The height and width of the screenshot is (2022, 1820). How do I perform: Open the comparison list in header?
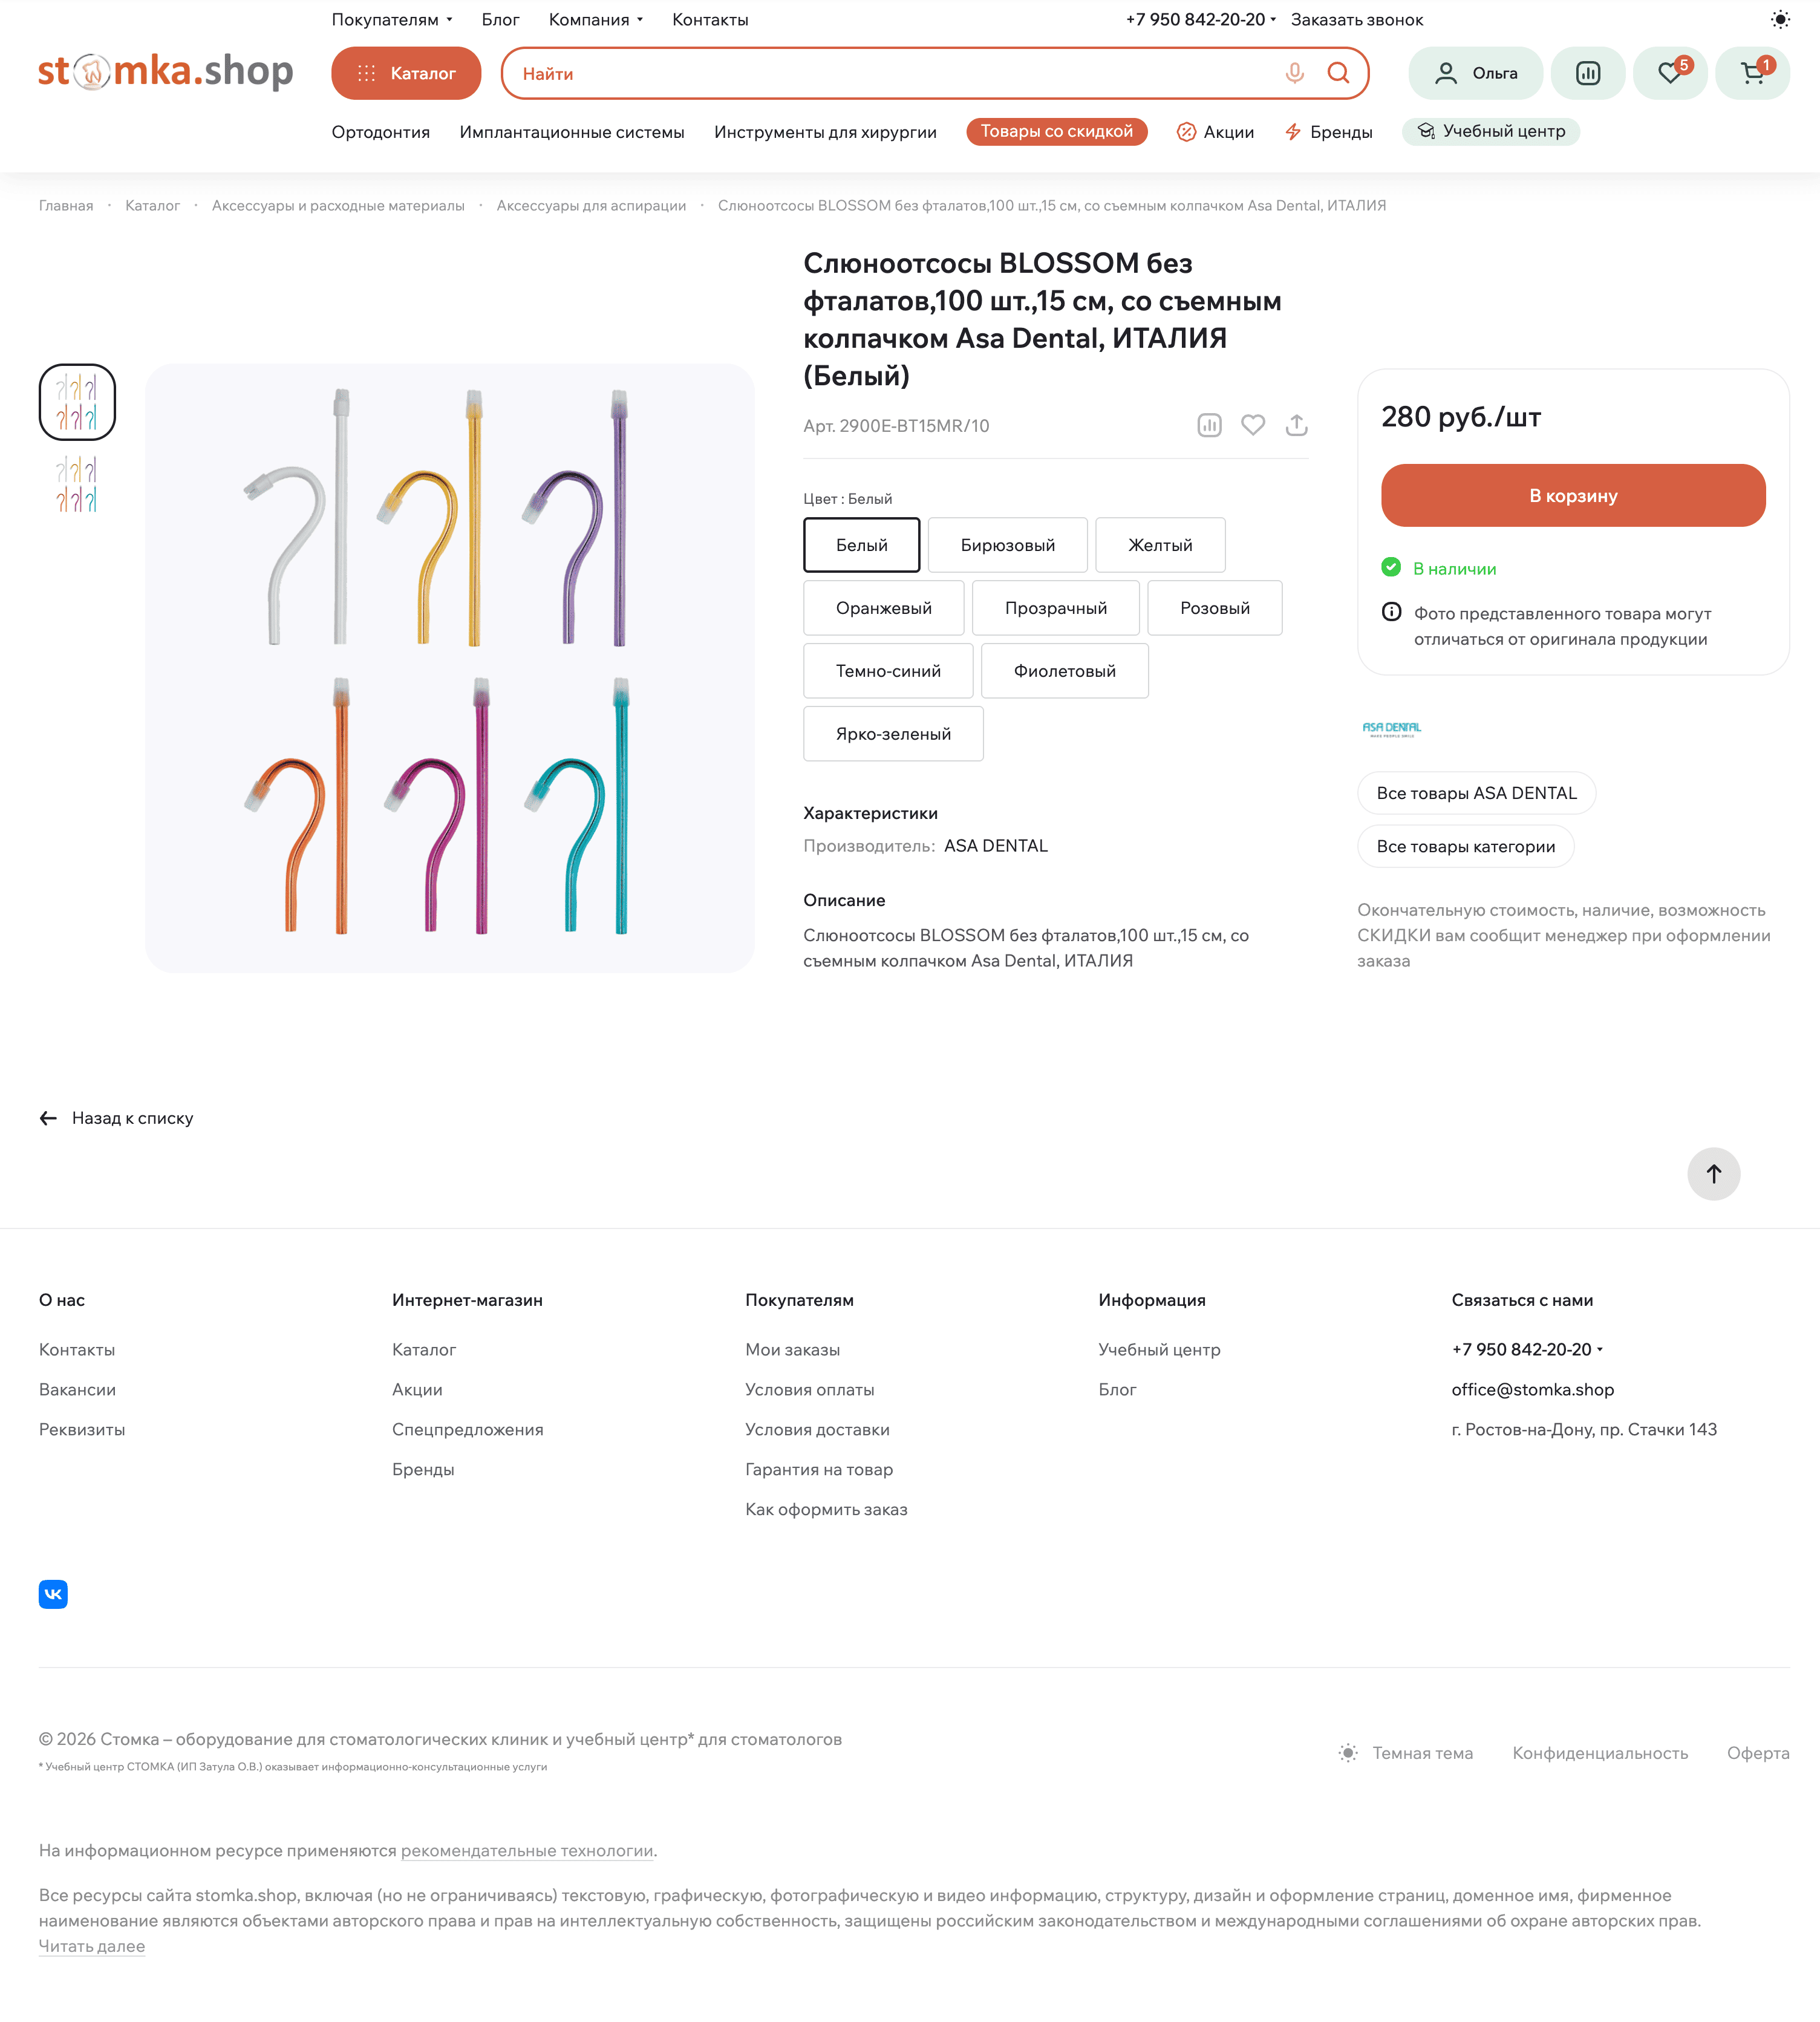tap(1587, 73)
